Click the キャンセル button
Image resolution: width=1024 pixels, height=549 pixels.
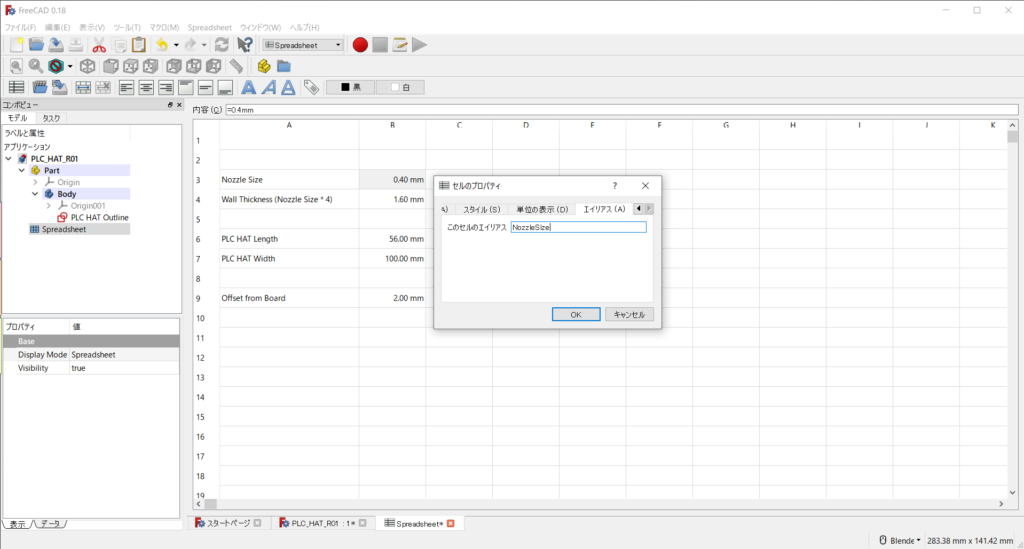(x=629, y=314)
